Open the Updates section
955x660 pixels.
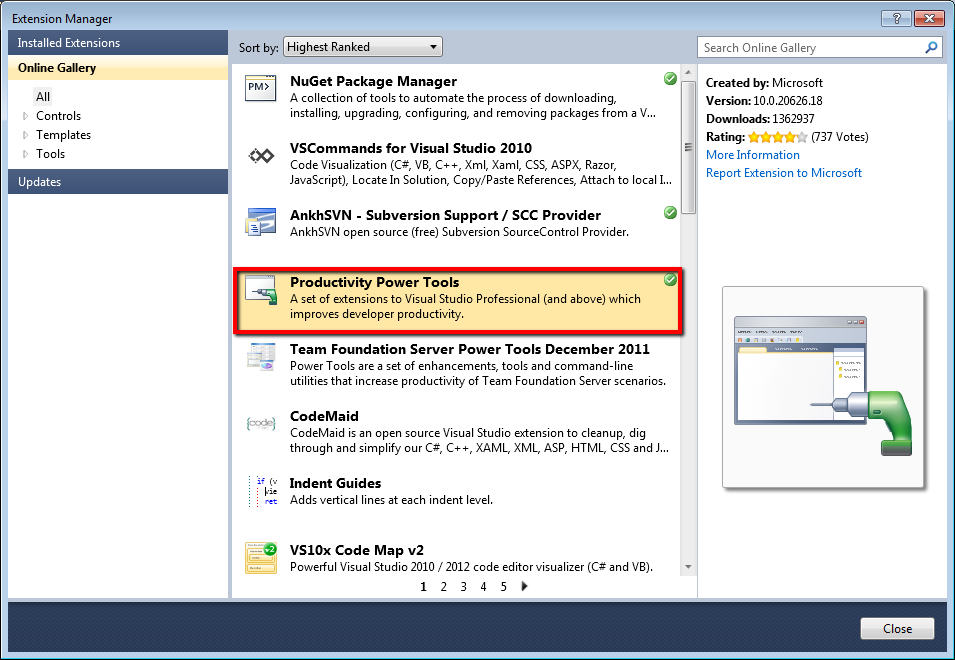(x=39, y=182)
